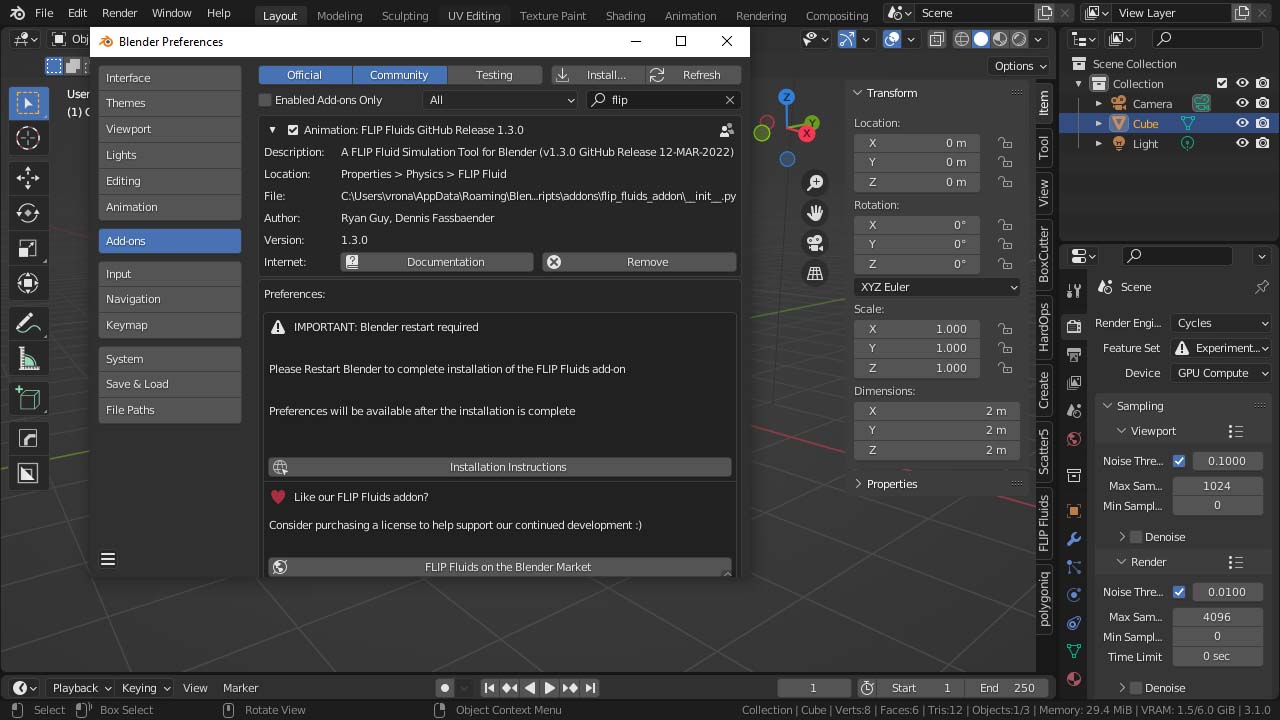This screenshot has width=1280, height=720.
Task: Select the Add Cube tool
Action: [x=28, y=398]
